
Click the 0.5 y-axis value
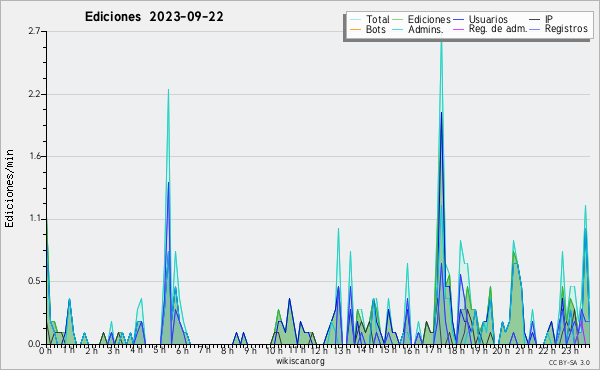[34, 281]
